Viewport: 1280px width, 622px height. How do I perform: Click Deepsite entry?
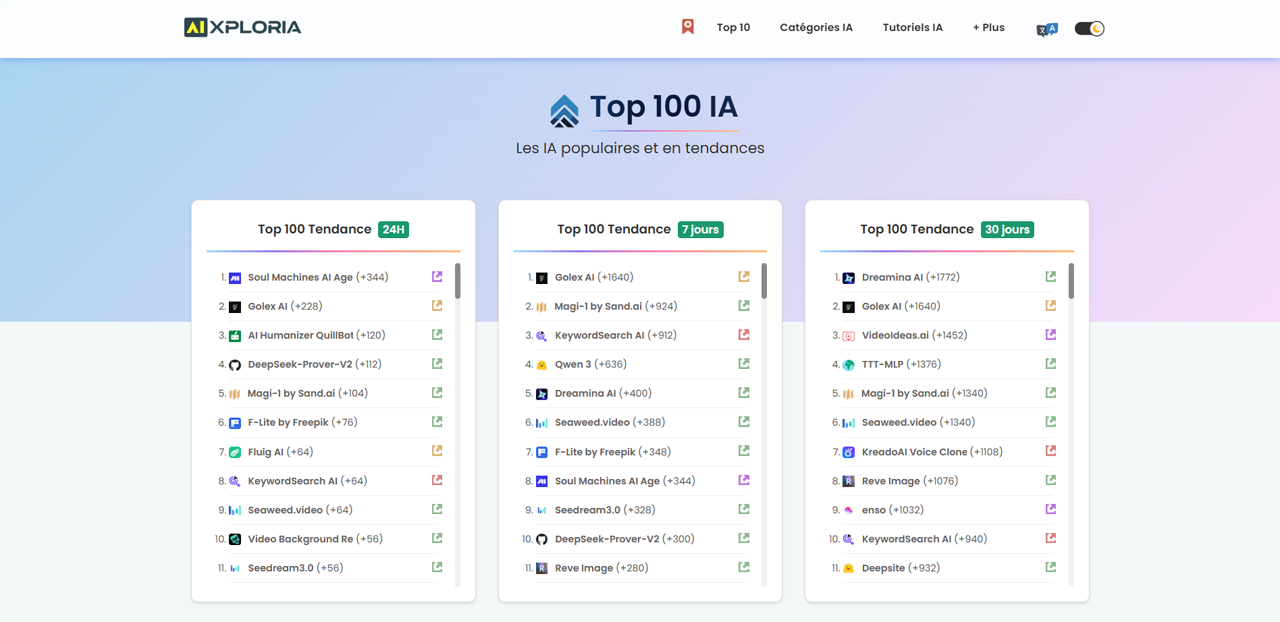click(883, 568)
